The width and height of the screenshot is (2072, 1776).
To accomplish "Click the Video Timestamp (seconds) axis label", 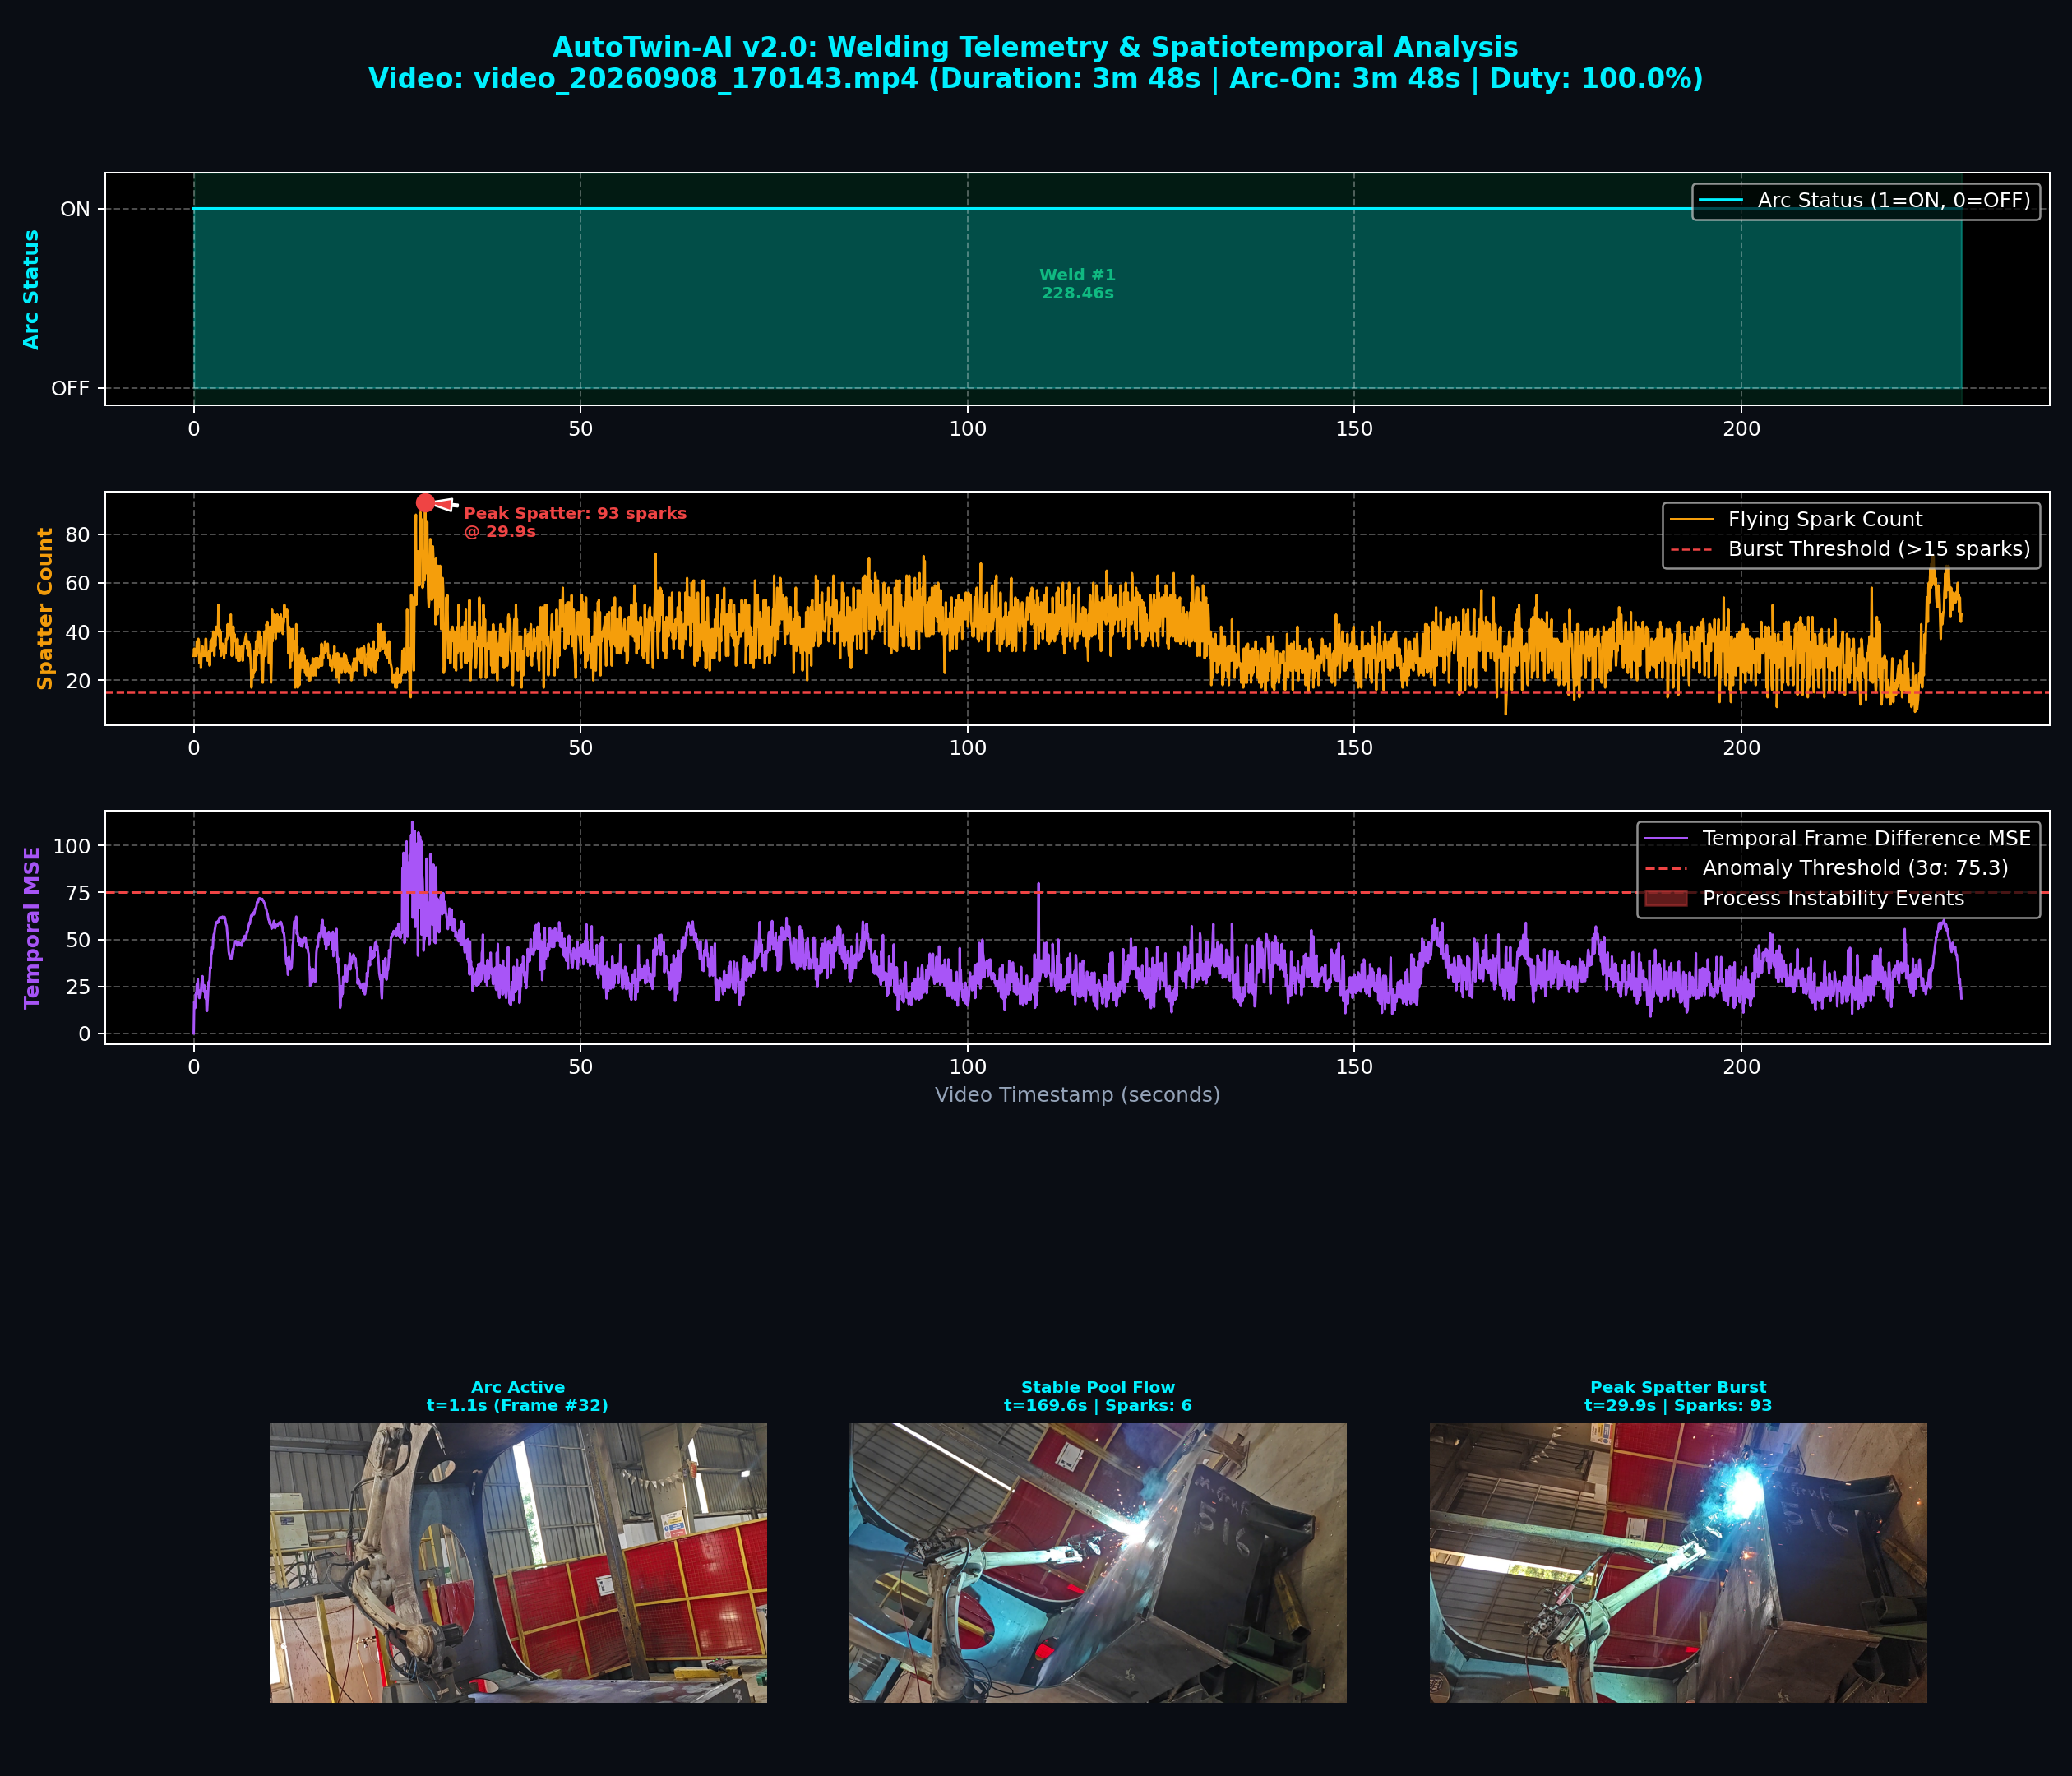I will pyautogui.click(x=1077, y=1095).
